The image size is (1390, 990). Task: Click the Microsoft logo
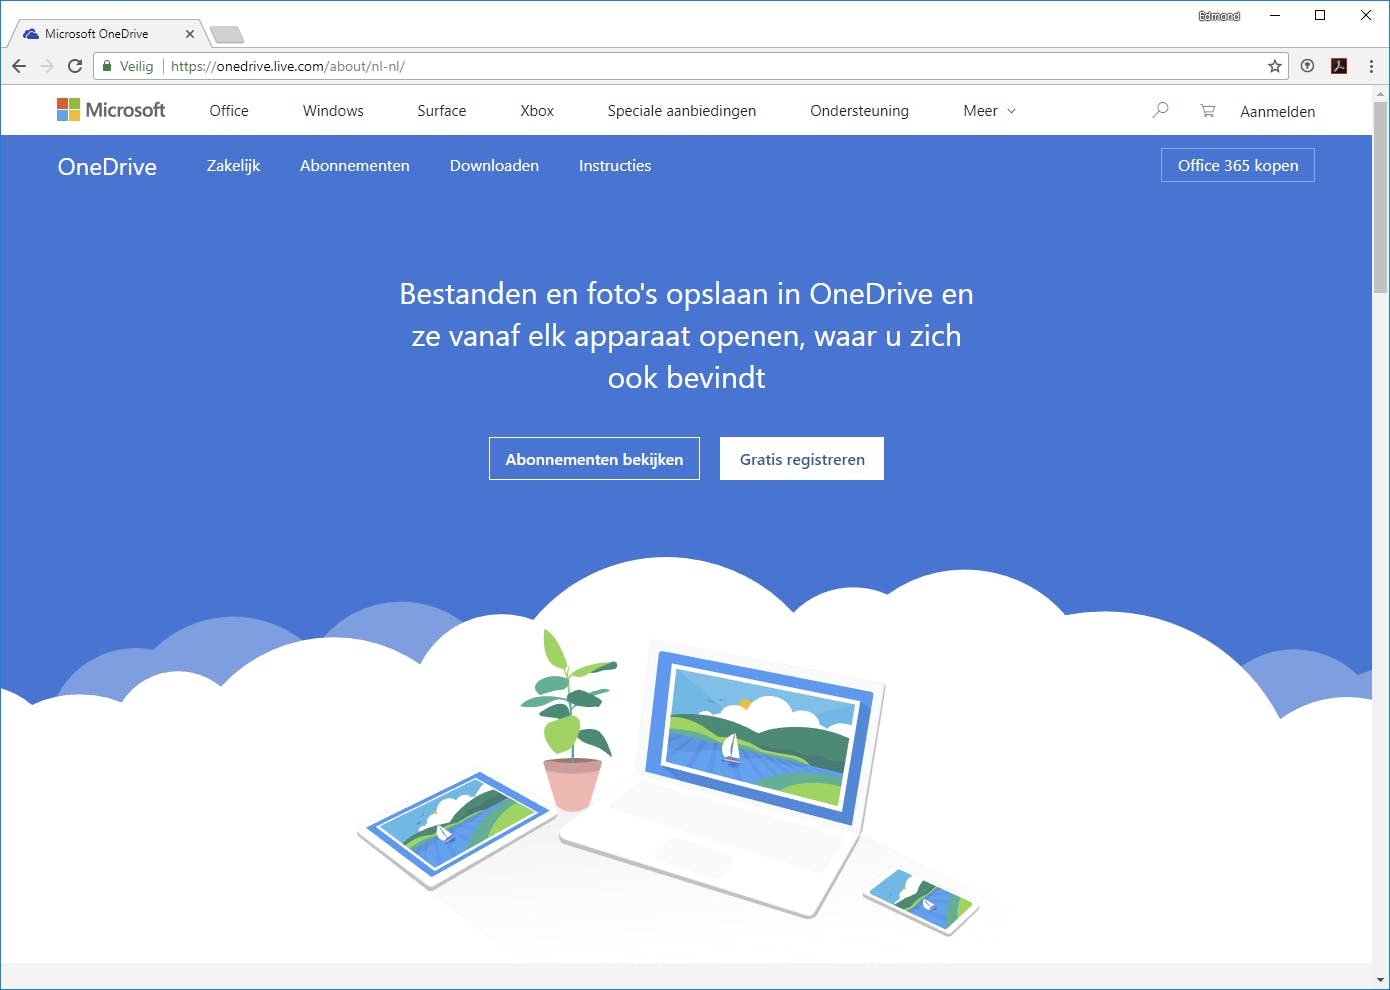coord(111,110)
